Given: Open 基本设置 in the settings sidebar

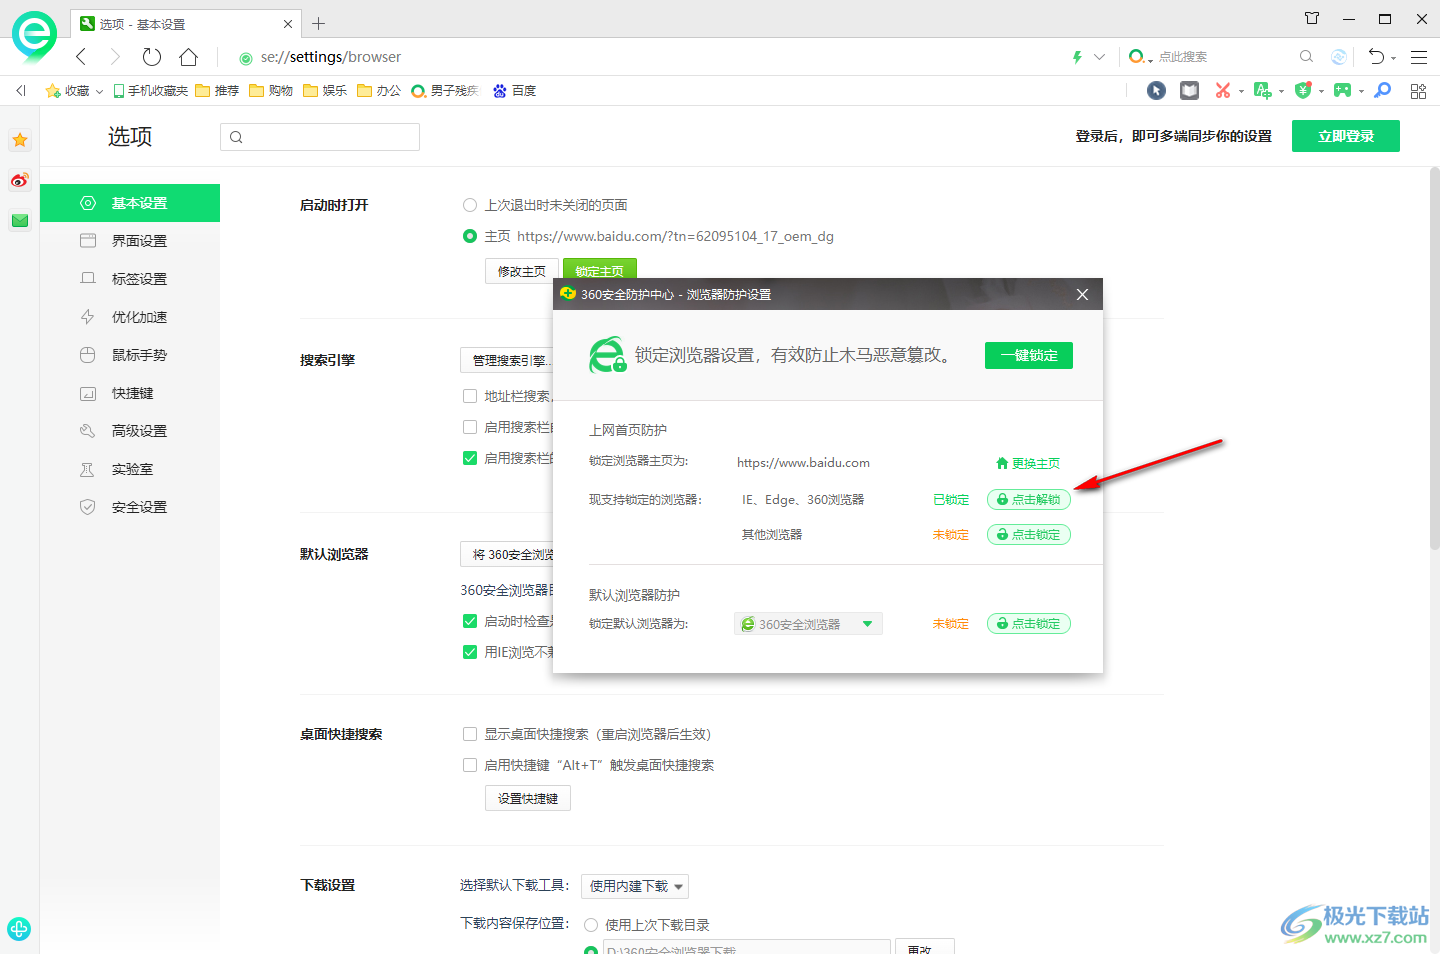Looking at the screenshot, I should coord(130,203).
